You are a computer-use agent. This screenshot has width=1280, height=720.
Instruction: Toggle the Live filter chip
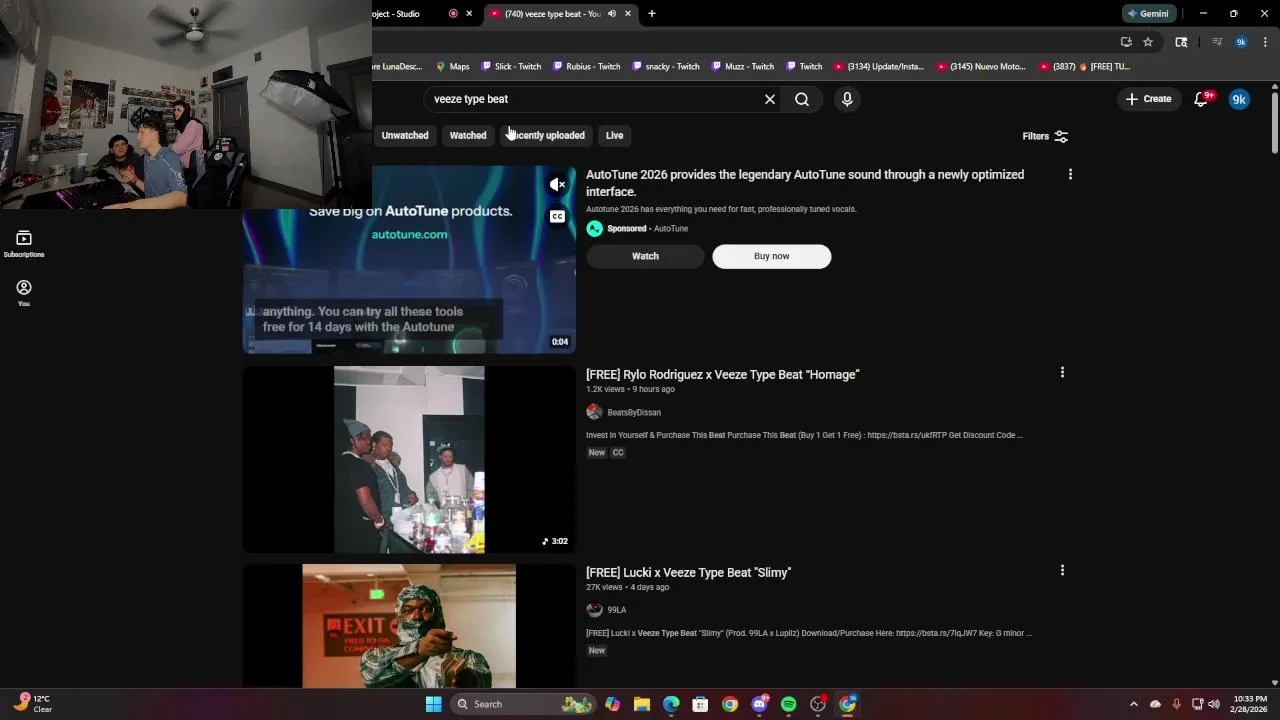(614, 135)
